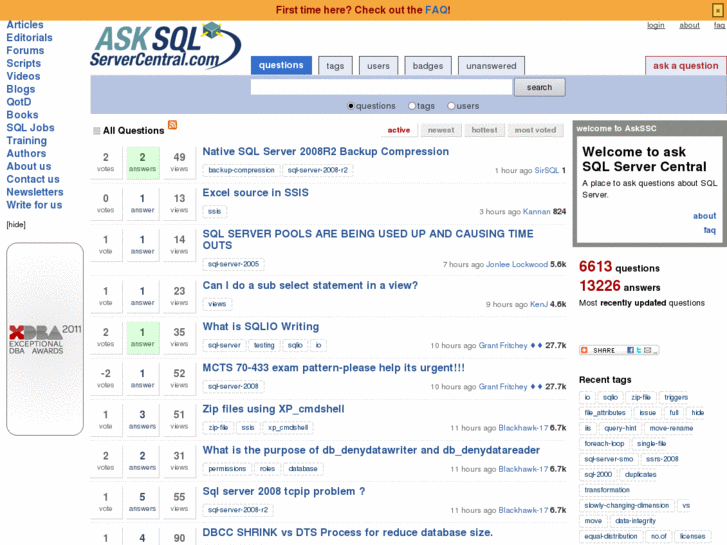Select the users search radio button

click(451, 106)
